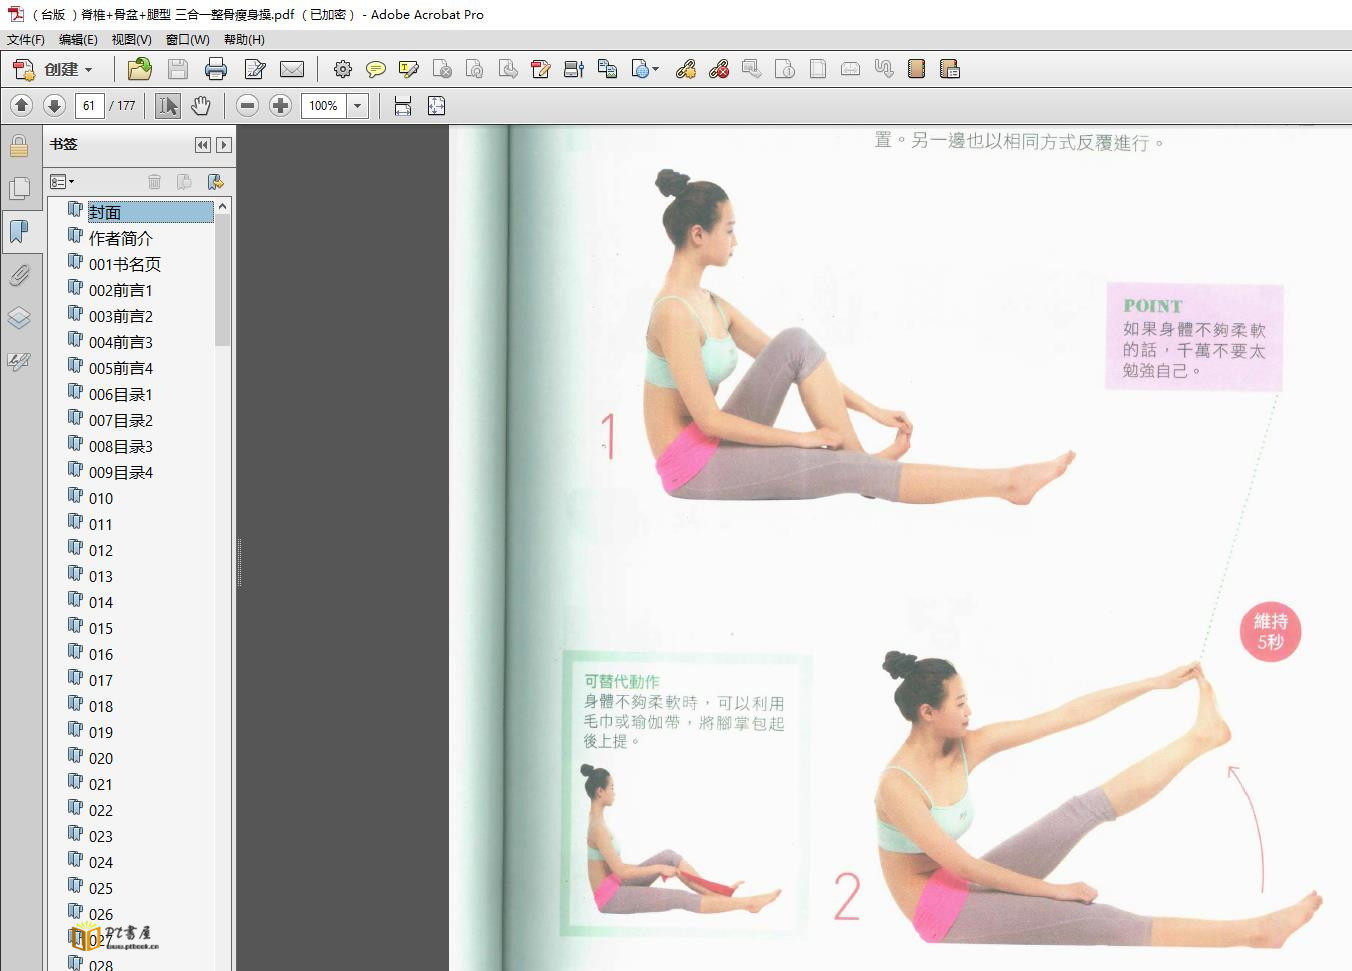This screenshot has width=1352, height=971.
Task: Click the Open file folder icon
Action: [140, 69]
